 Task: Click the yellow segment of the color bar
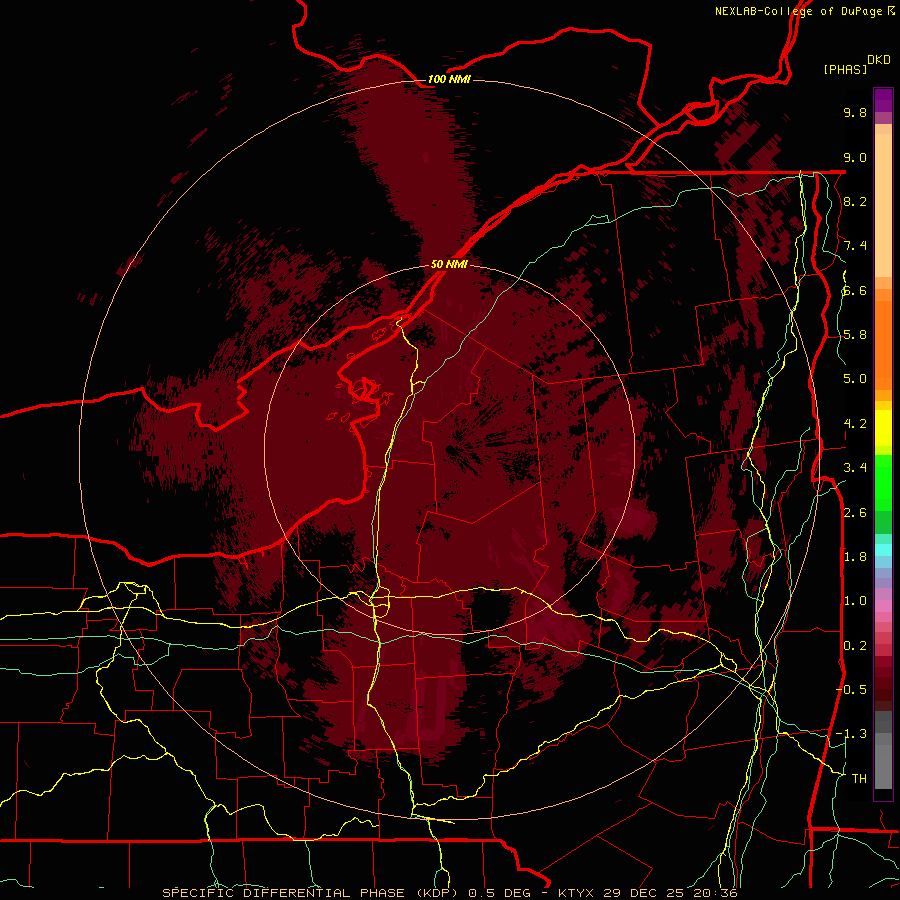coord(883,428)
